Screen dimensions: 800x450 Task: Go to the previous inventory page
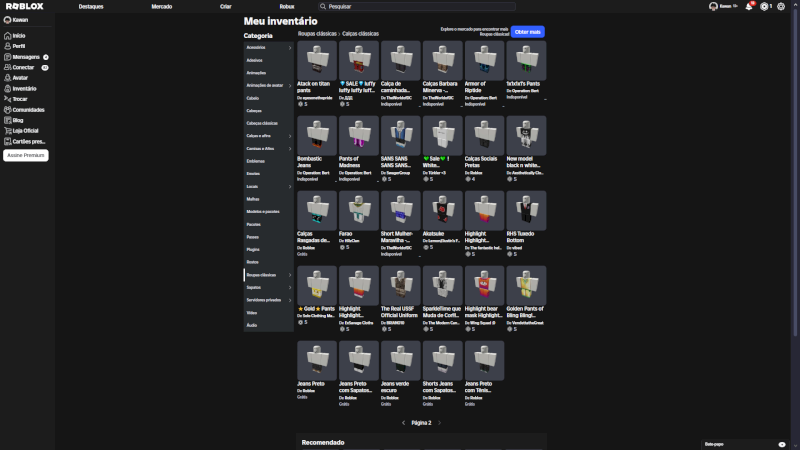[404, 422]
